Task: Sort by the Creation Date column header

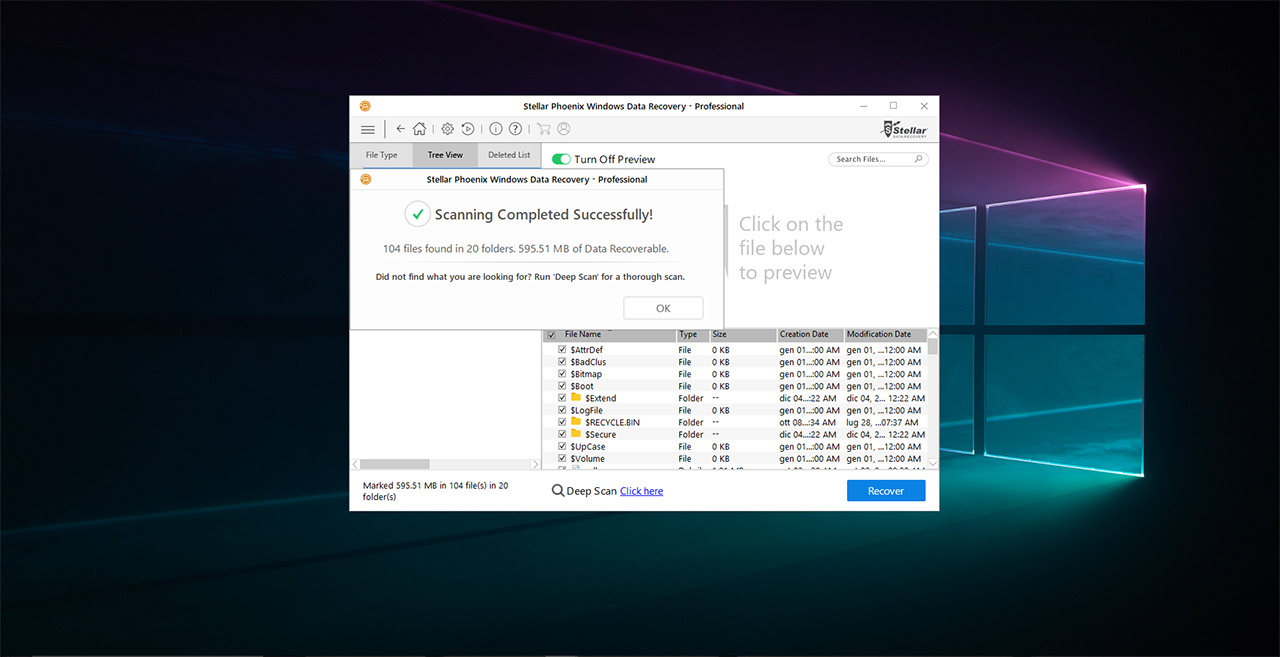Action: coord(811,335)
